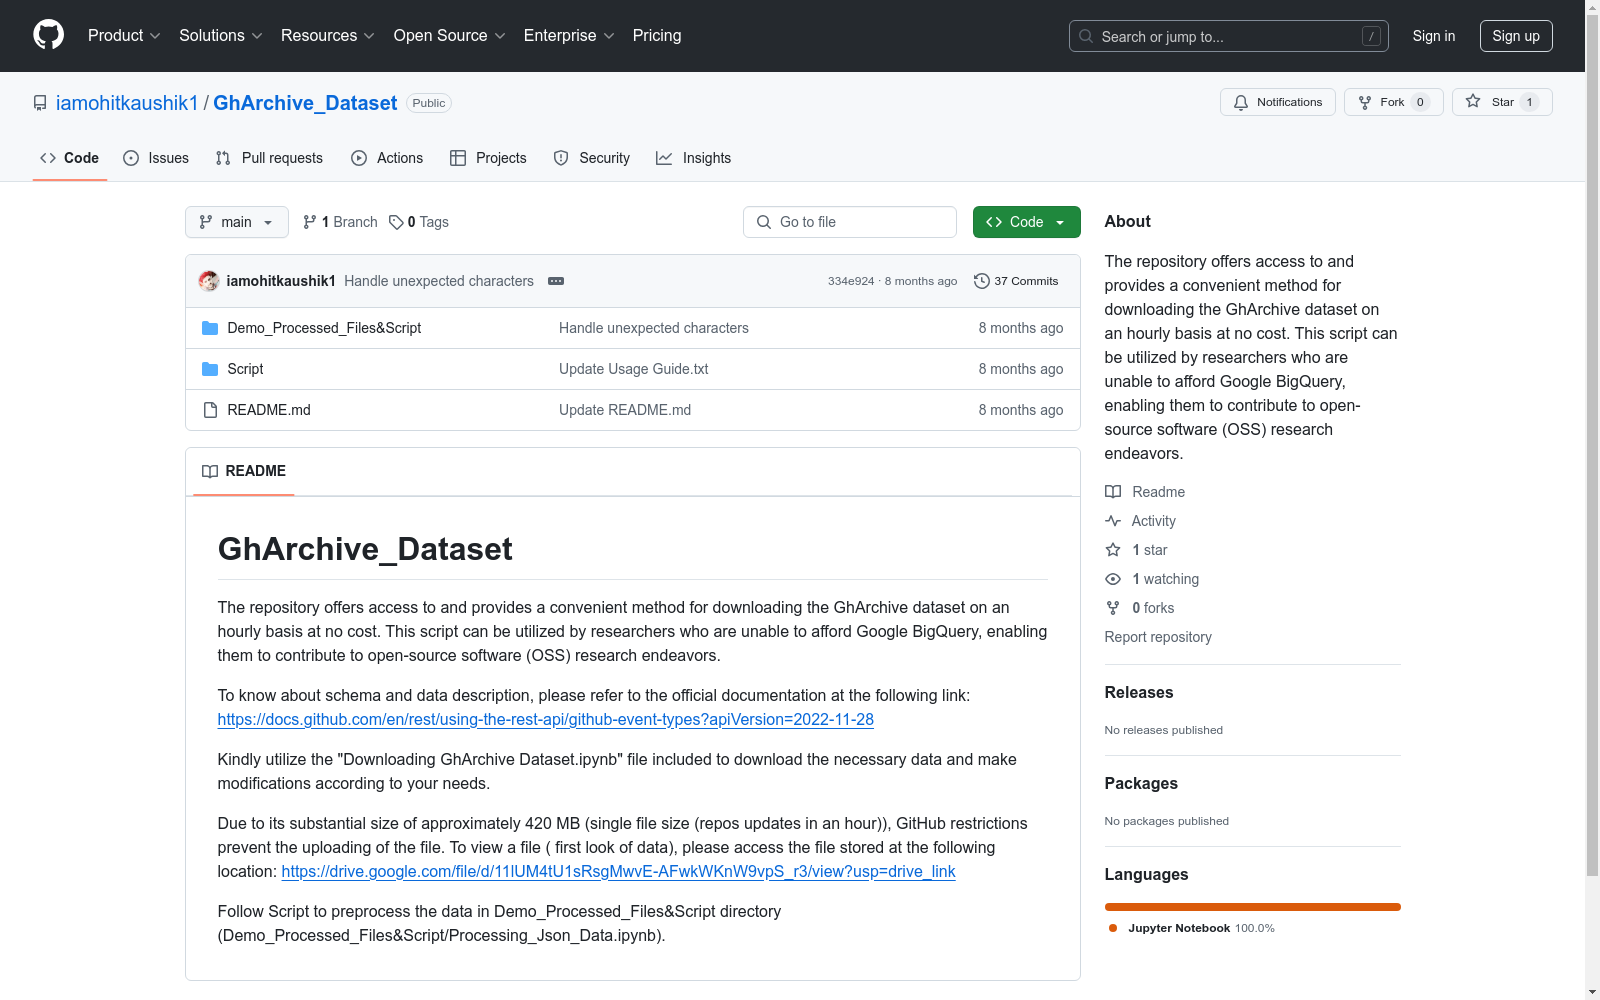1600x1000 pixels.
Task: Click the Demo_Processed_Files&Script folder icon
Action: (210, 328)
